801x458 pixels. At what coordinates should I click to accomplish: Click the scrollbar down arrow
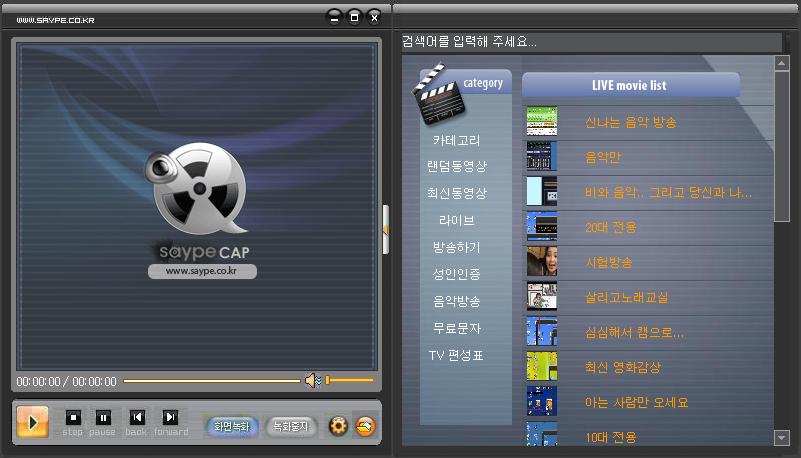(782, 438)
